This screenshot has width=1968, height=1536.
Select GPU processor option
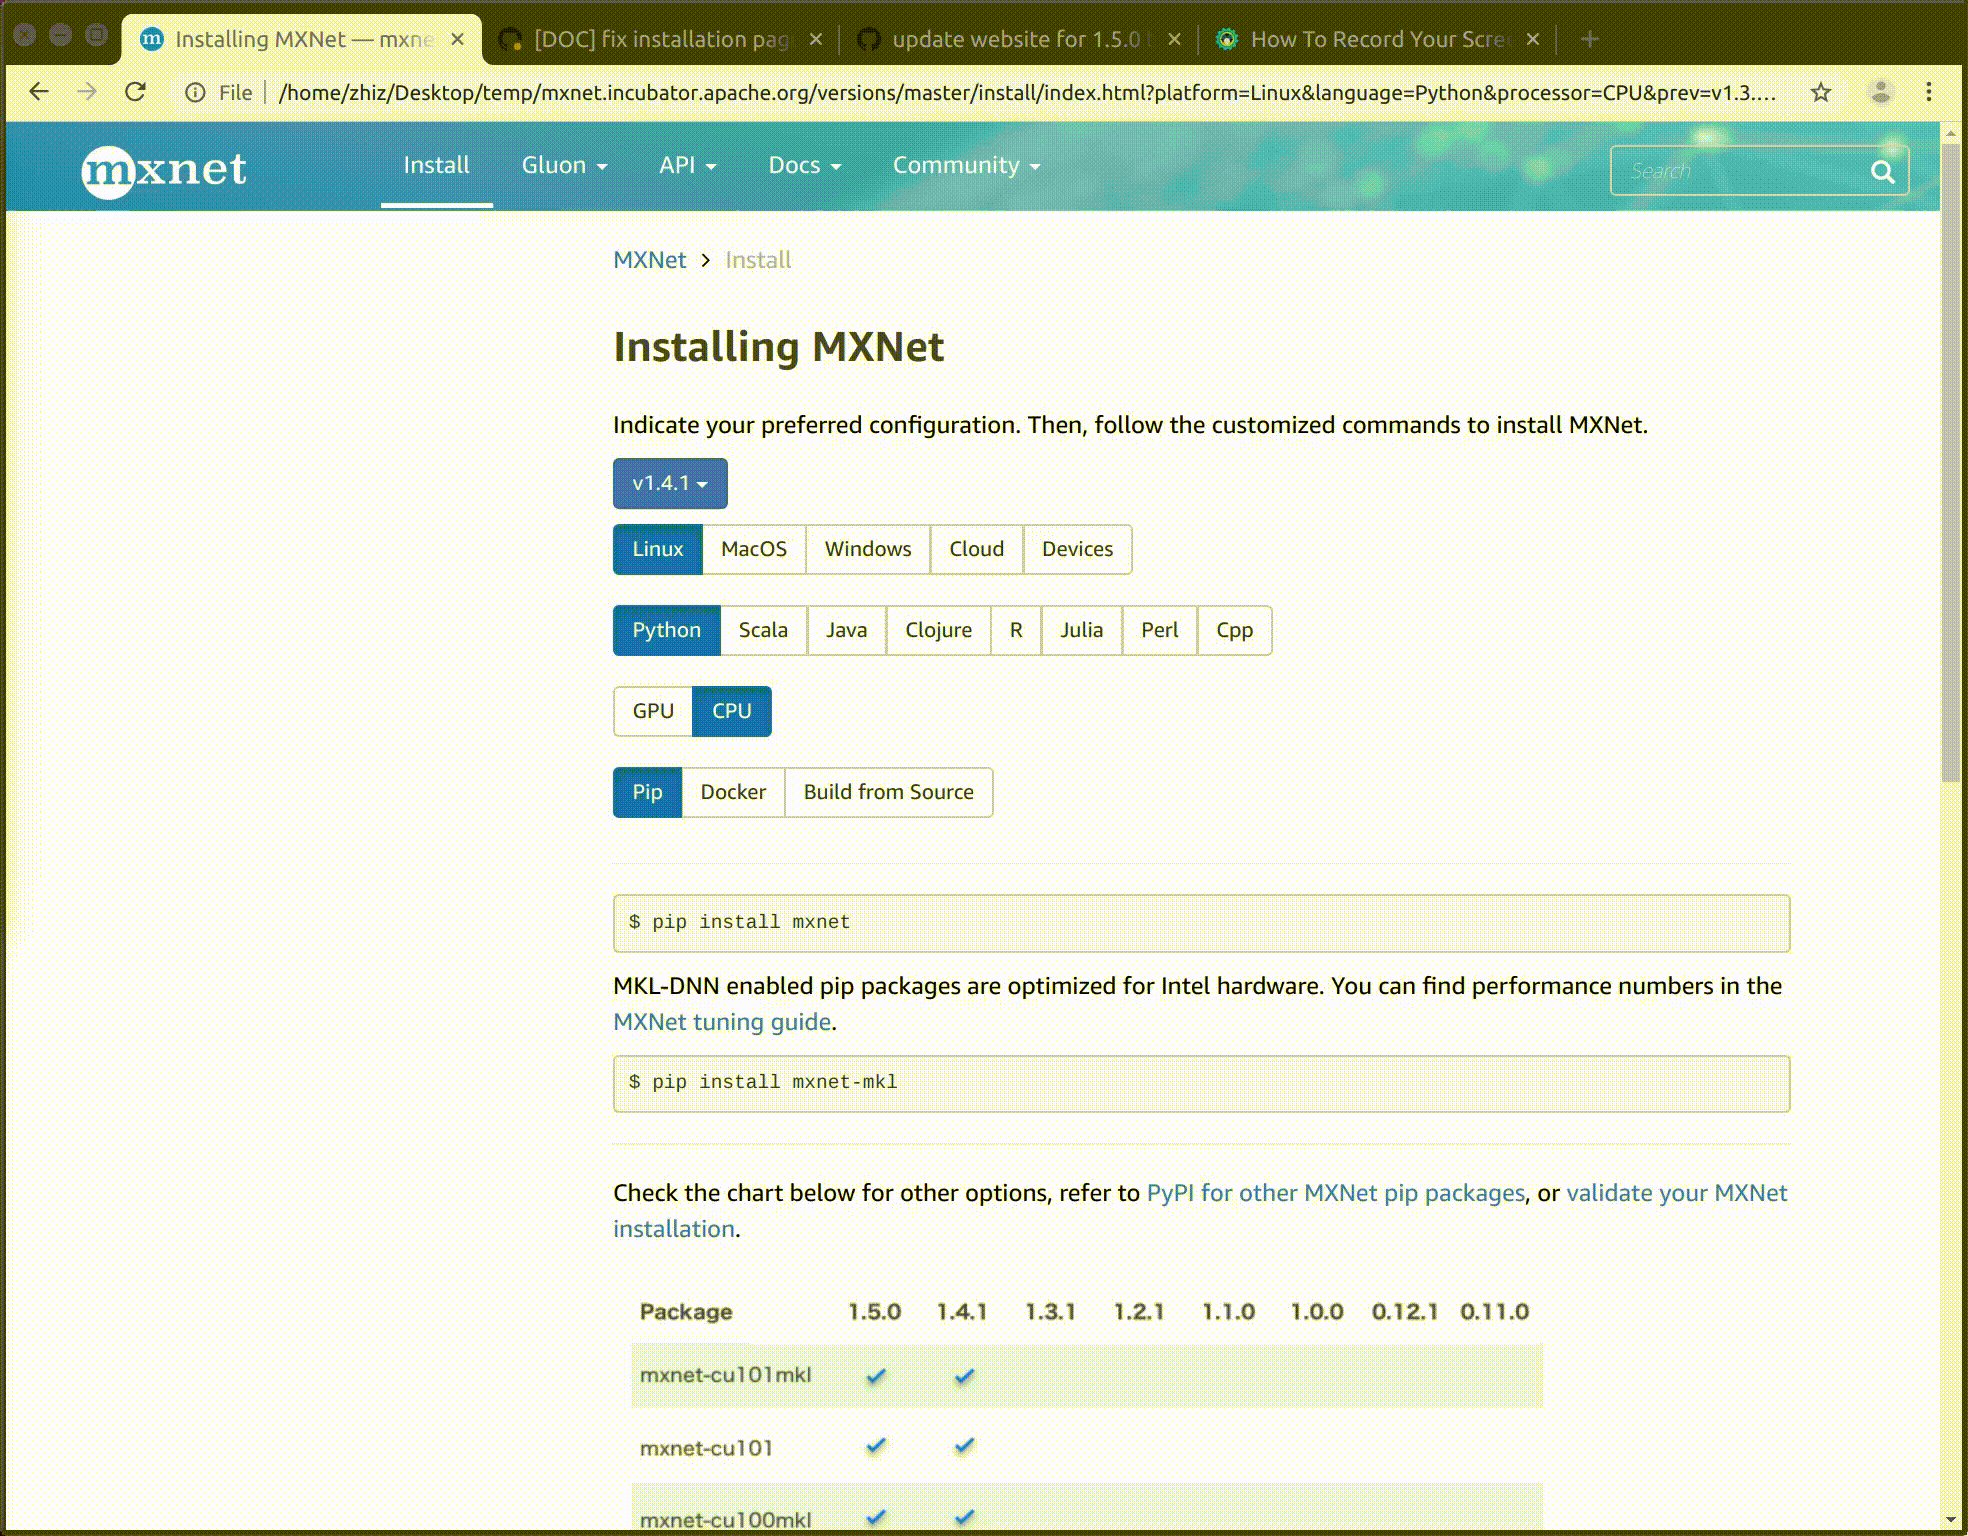click(652, 711)
